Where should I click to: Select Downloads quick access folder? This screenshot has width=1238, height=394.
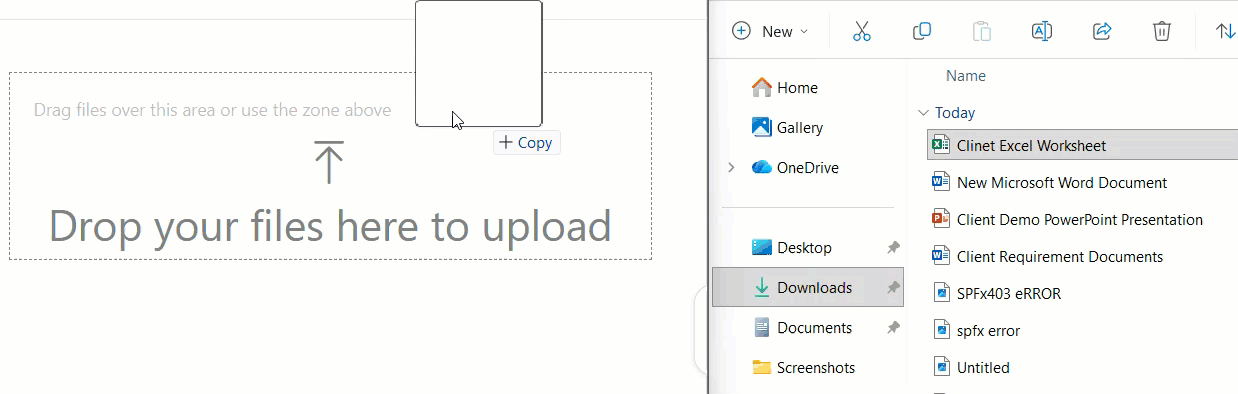(x=808, y=288)
